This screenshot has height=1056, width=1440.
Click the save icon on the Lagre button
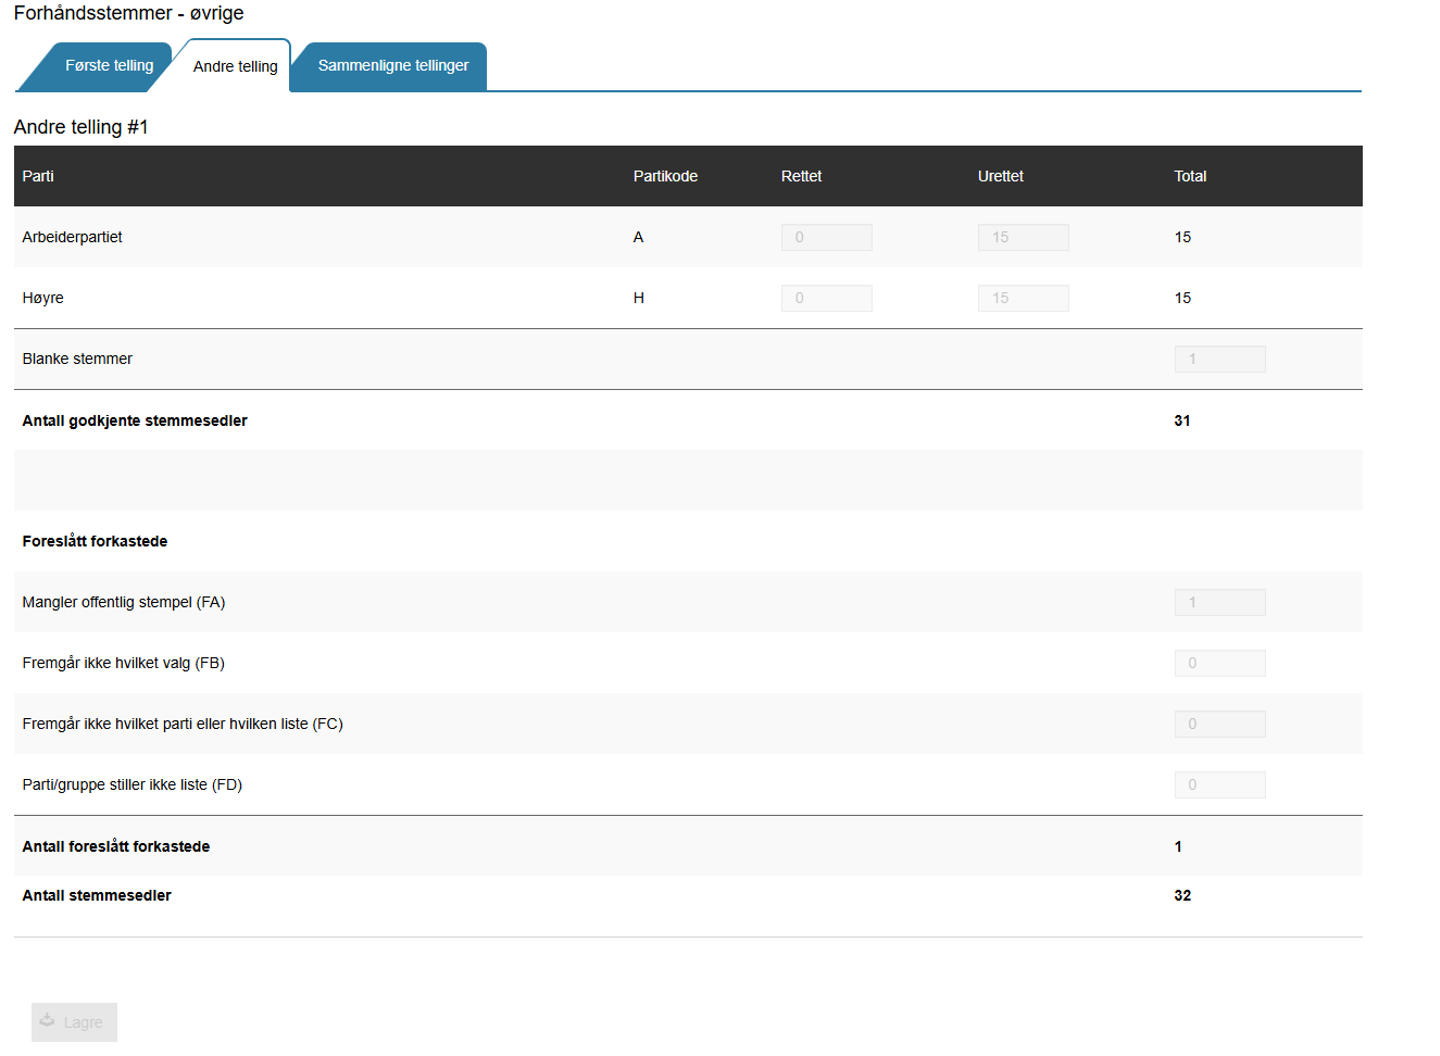[47, 1021]
